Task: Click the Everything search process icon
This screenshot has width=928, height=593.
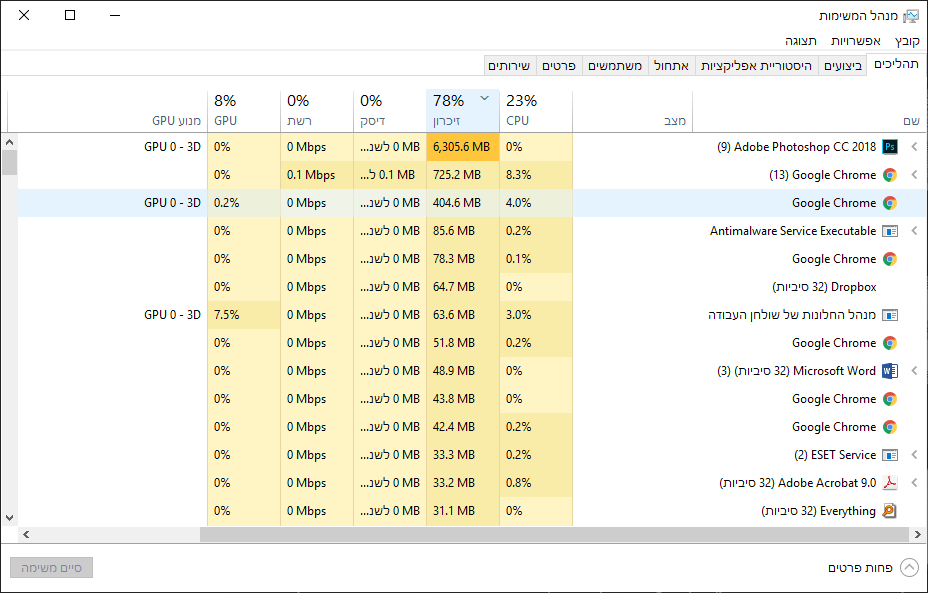Action: point(889,511)
